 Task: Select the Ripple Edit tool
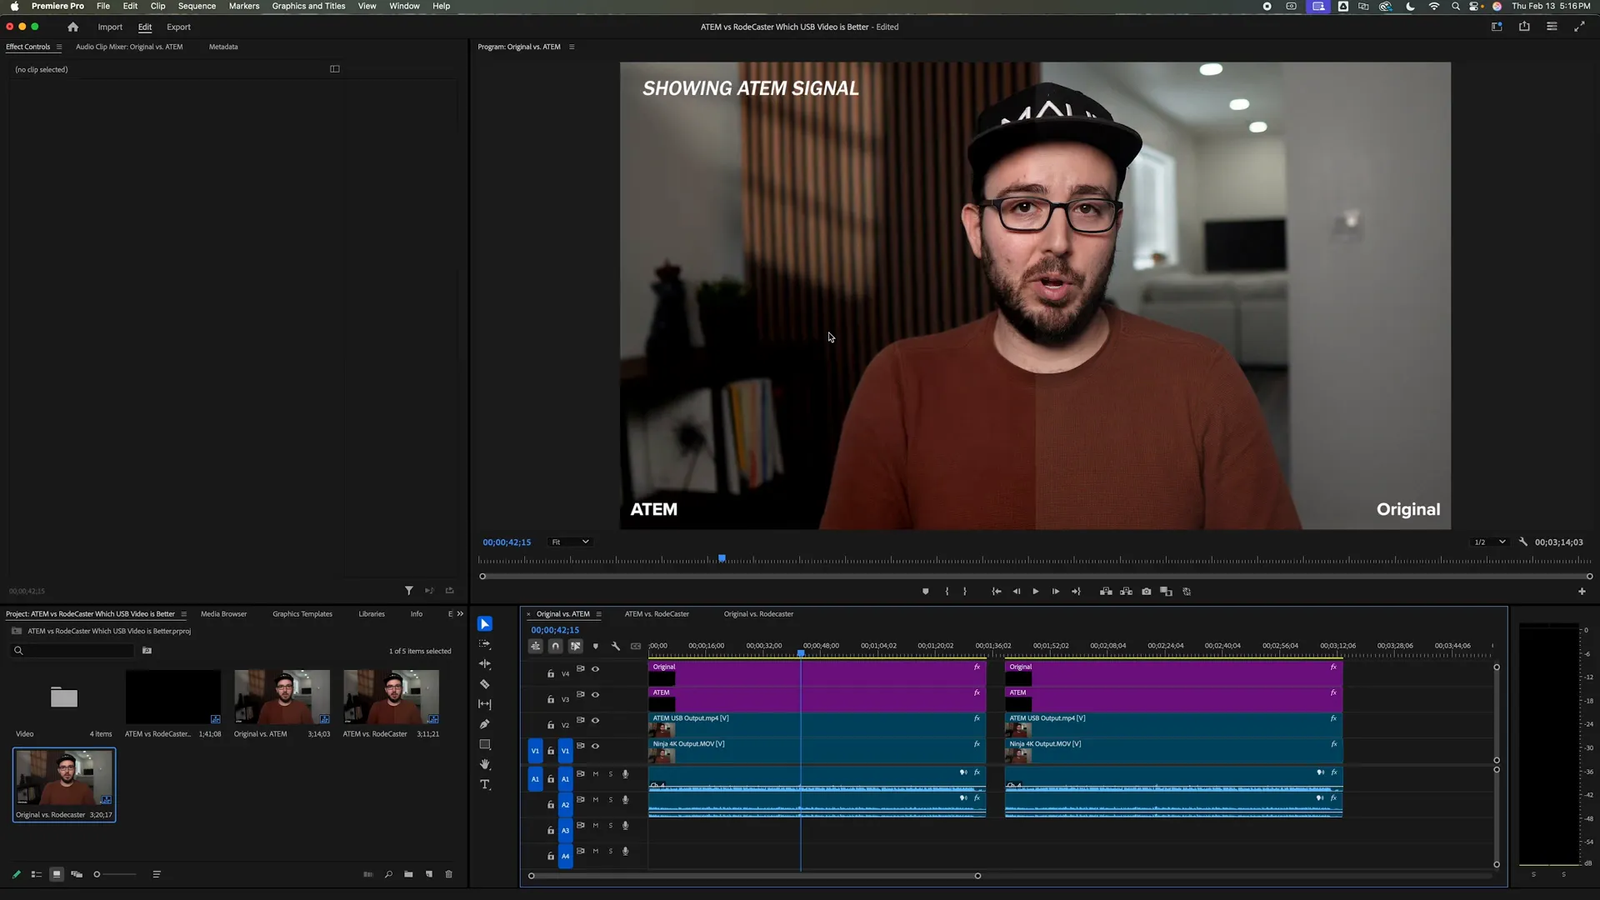coord(485,664)
